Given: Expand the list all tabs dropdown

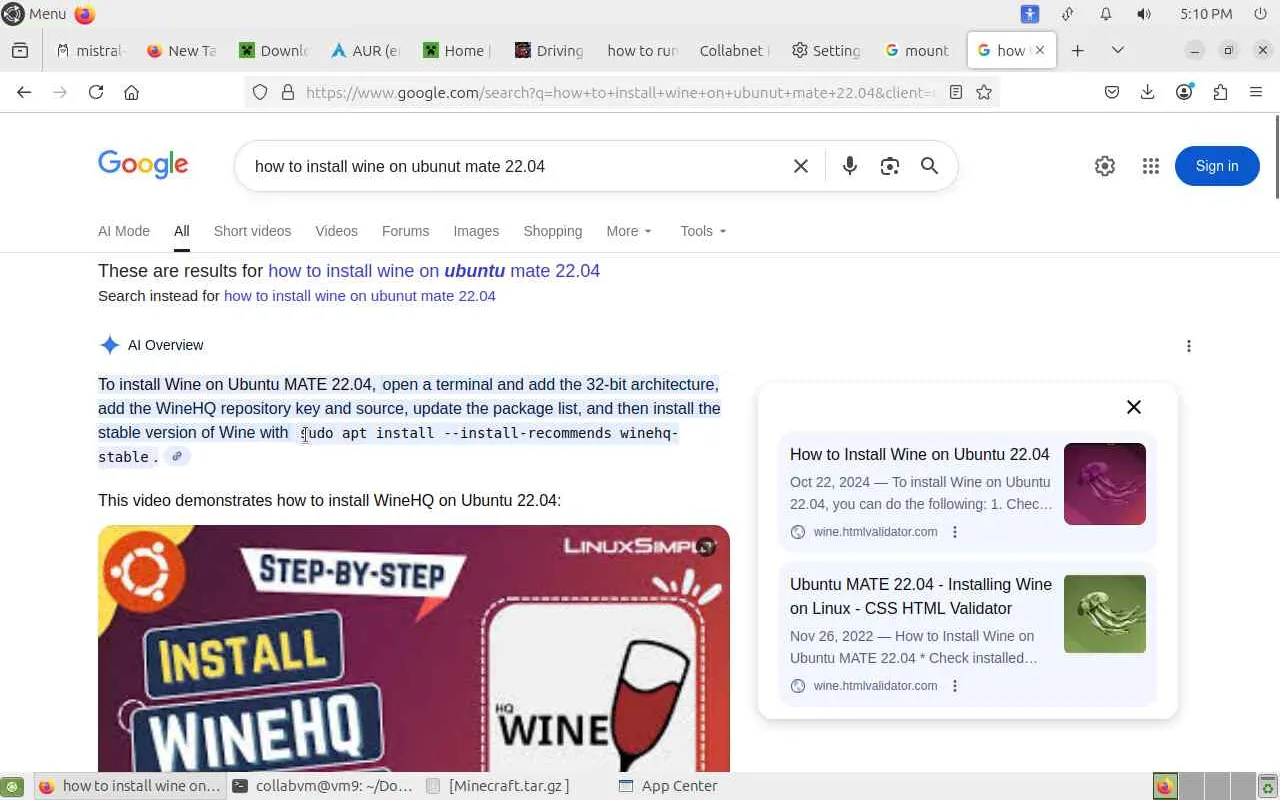Looking at the screenshot, I should (x=1118, y=51).
